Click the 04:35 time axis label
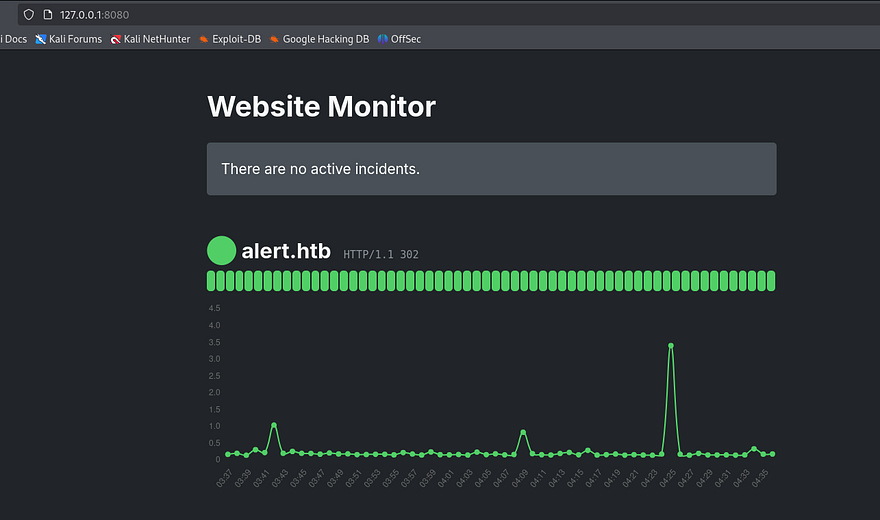This screenshot has width=880, height=520. tap(760, 478)
